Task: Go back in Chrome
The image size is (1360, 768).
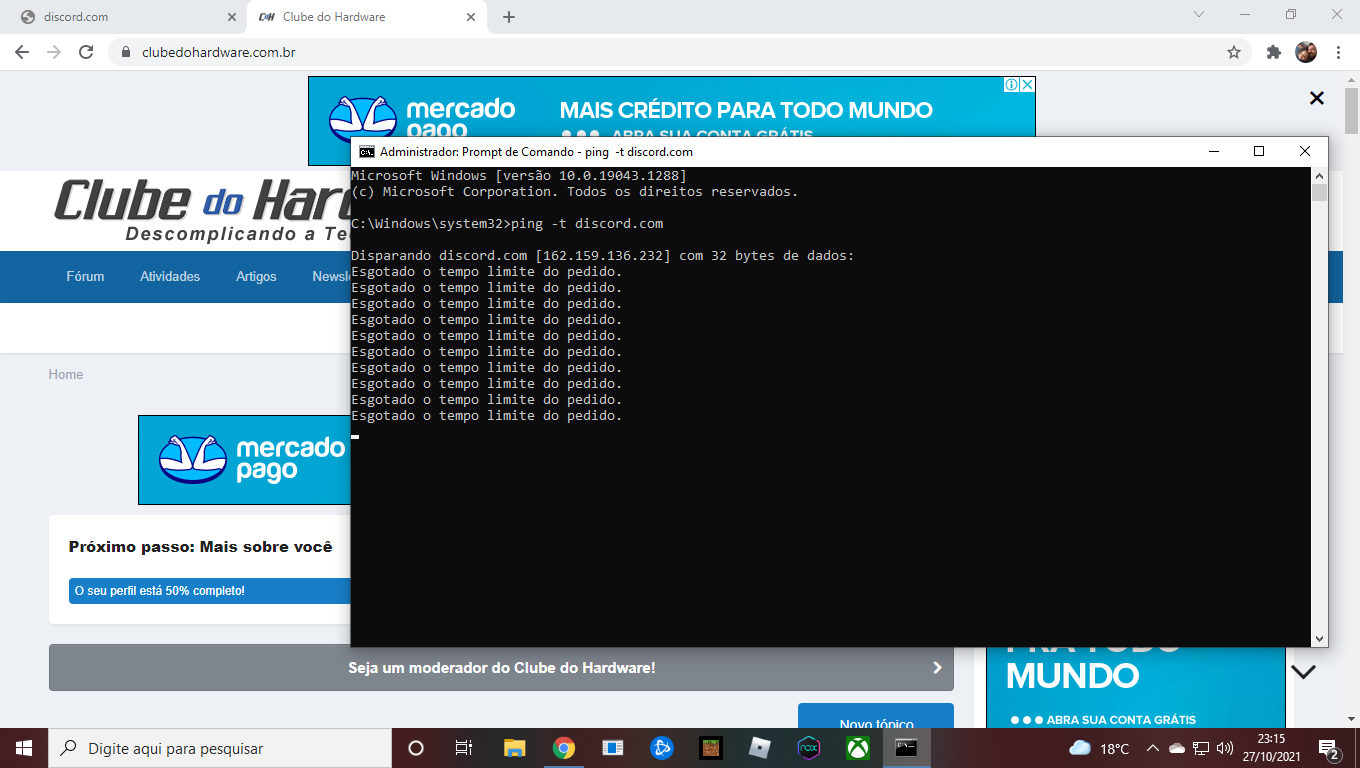Action: click(22, 52)
